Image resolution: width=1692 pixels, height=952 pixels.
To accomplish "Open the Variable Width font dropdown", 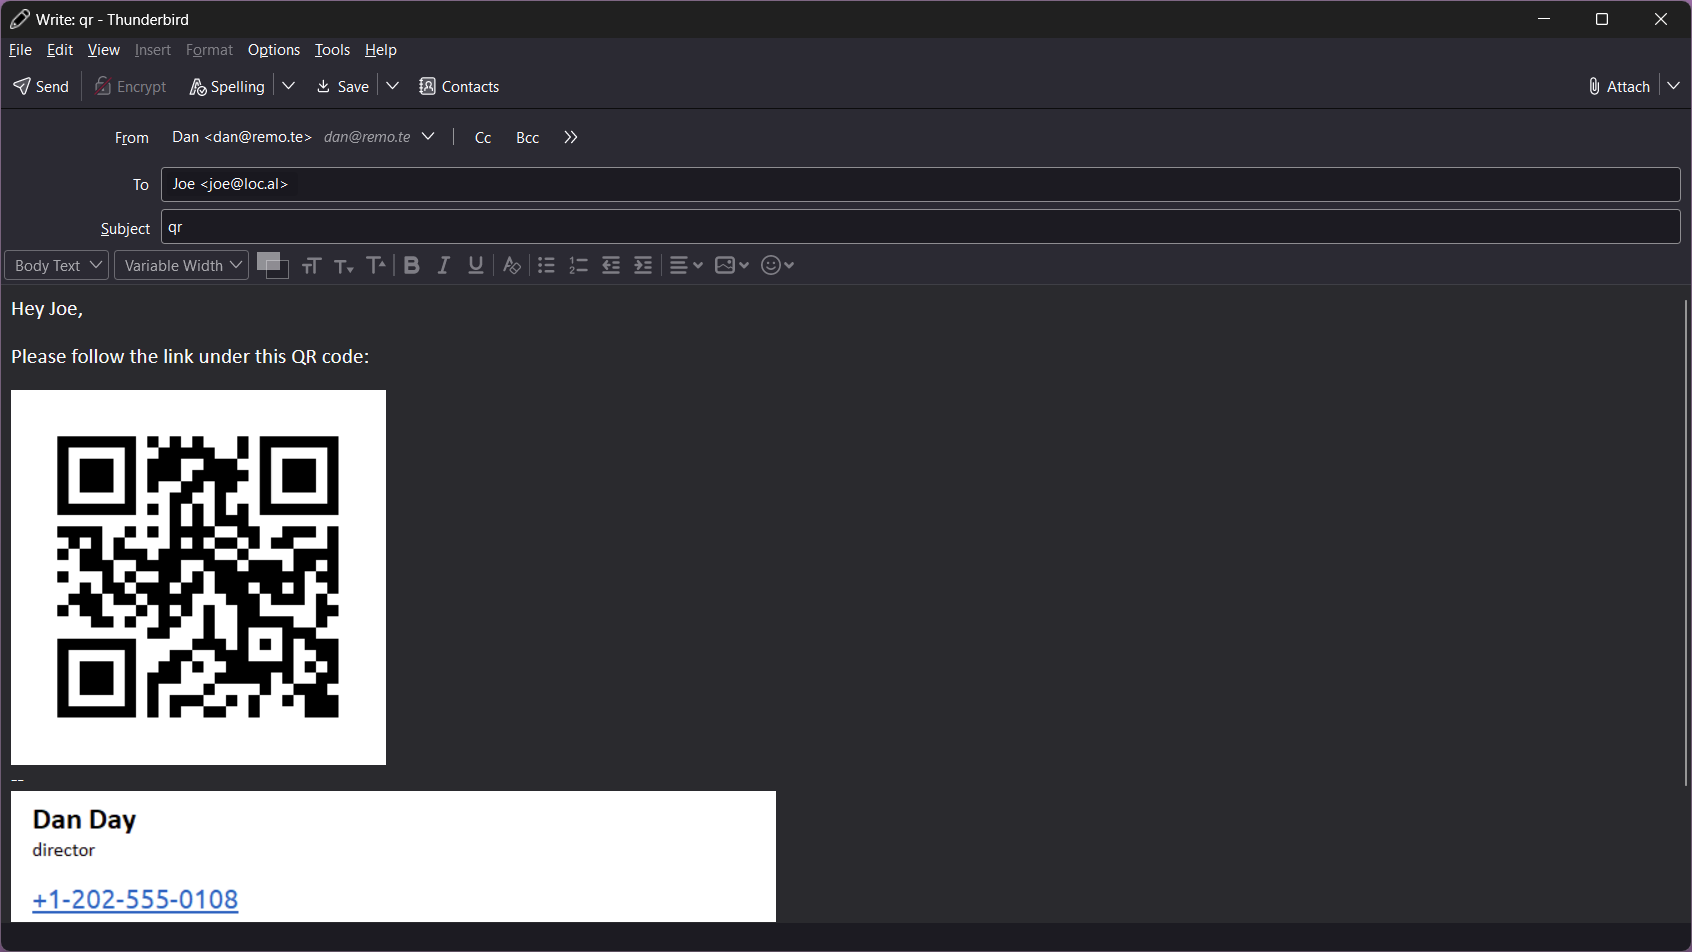I will pyautogui.click(x=181, y=265).
